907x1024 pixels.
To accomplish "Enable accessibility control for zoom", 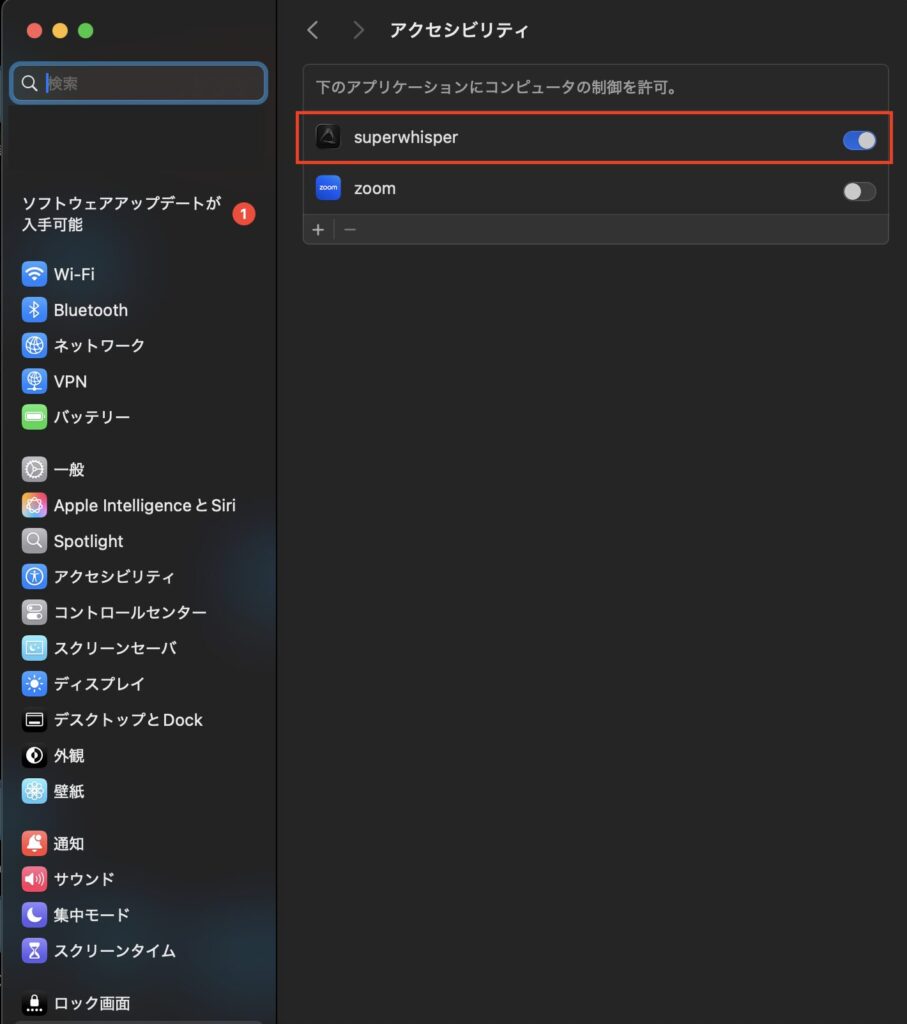I will tap(857, 190).
